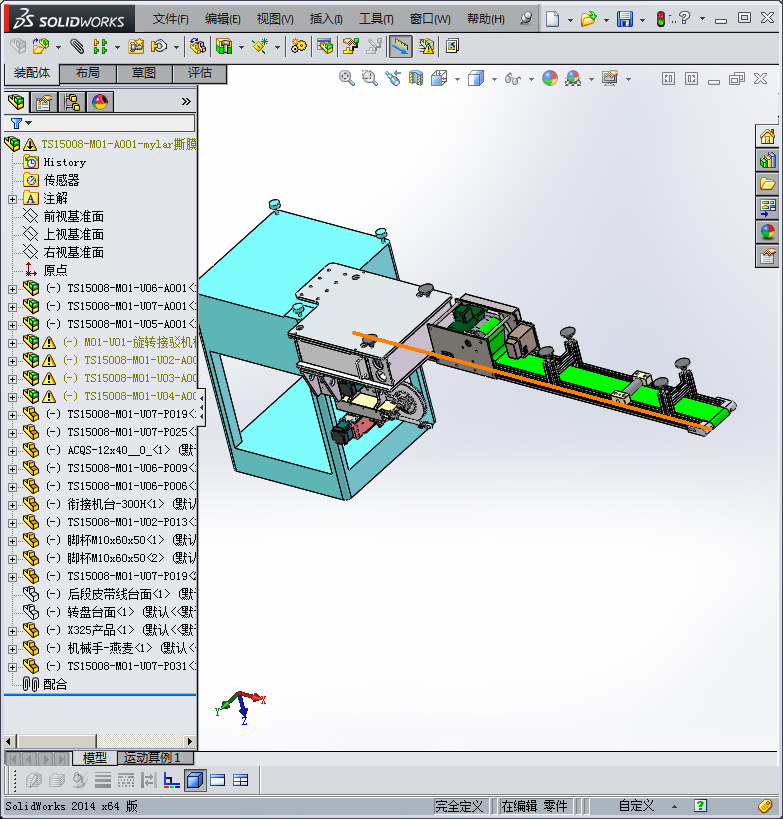Click right arrow of tree scrollbar
This screenshot has height=819, width=783.
click(190, 741)
